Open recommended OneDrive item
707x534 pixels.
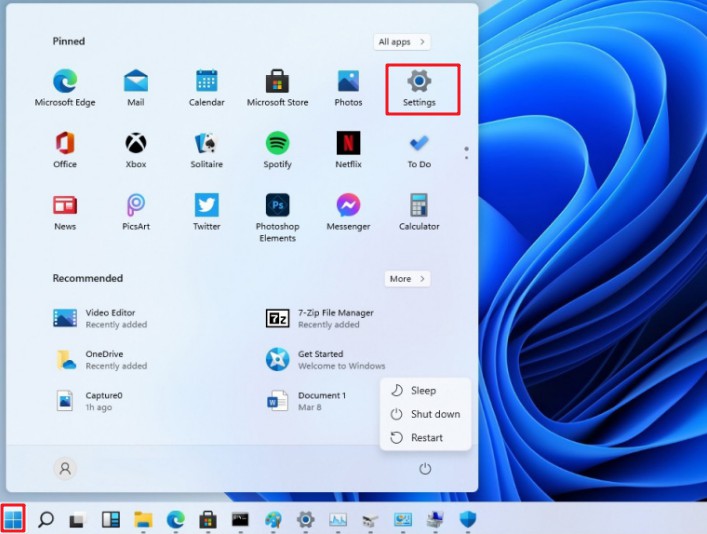pos(101,359)
